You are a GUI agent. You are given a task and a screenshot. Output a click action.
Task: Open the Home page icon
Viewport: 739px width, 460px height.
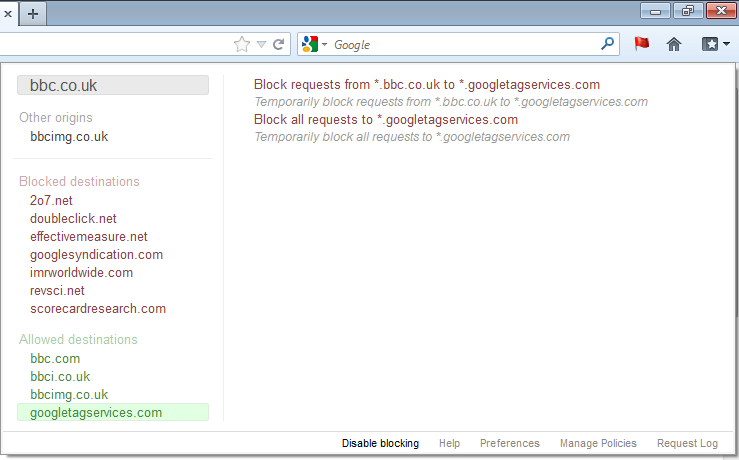[674, 44]
